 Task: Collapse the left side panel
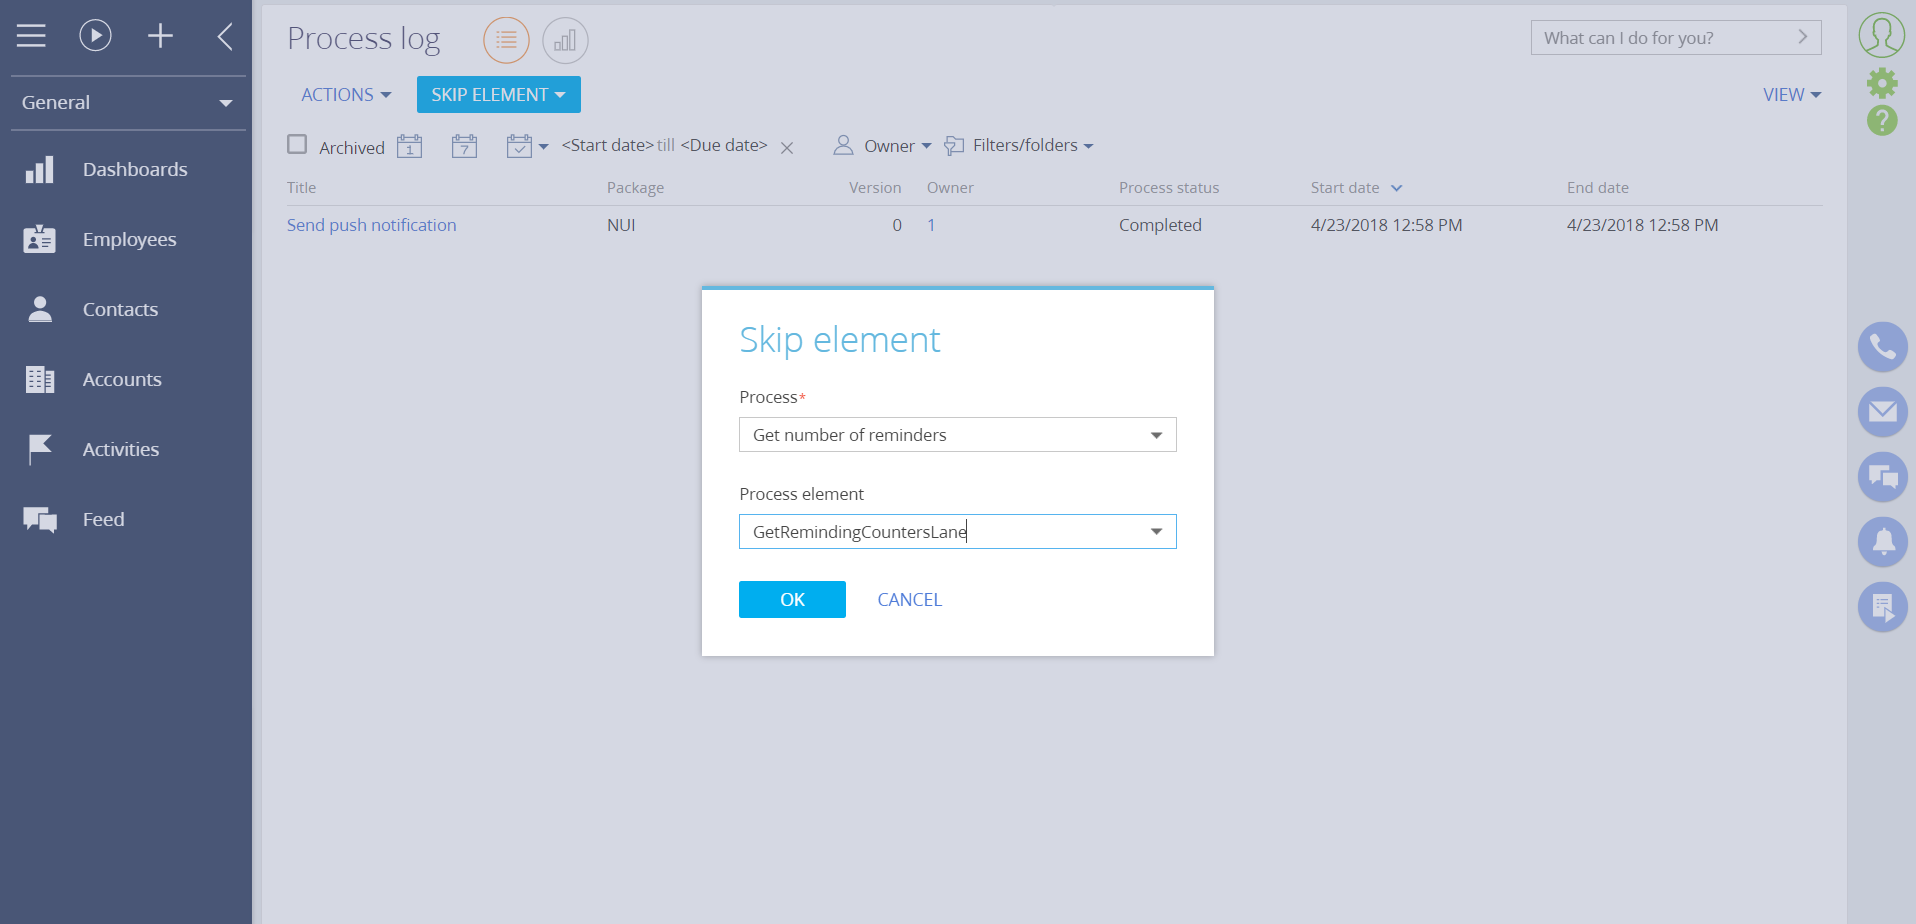pos(225,37)
